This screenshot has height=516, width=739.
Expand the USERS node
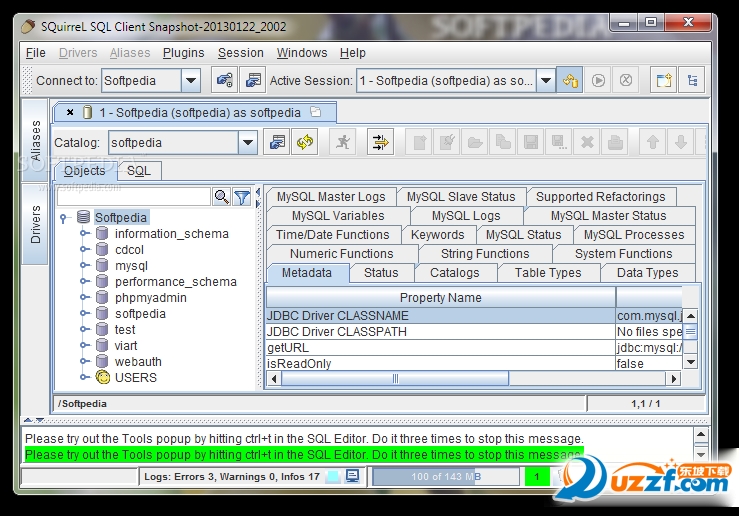84,377
